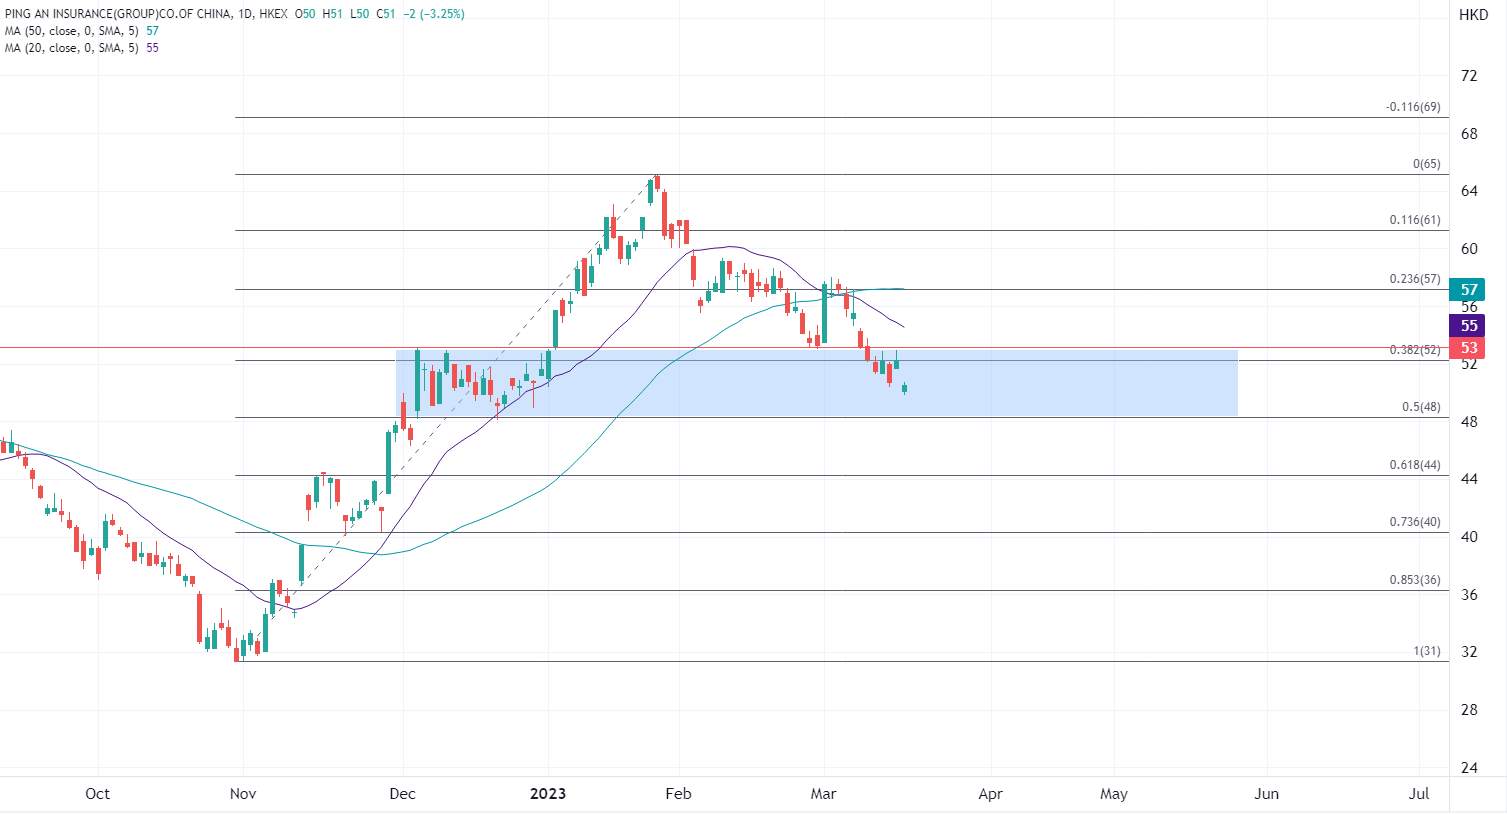
Task: Click the 60 price axis label
Action: pos(1468,249)
